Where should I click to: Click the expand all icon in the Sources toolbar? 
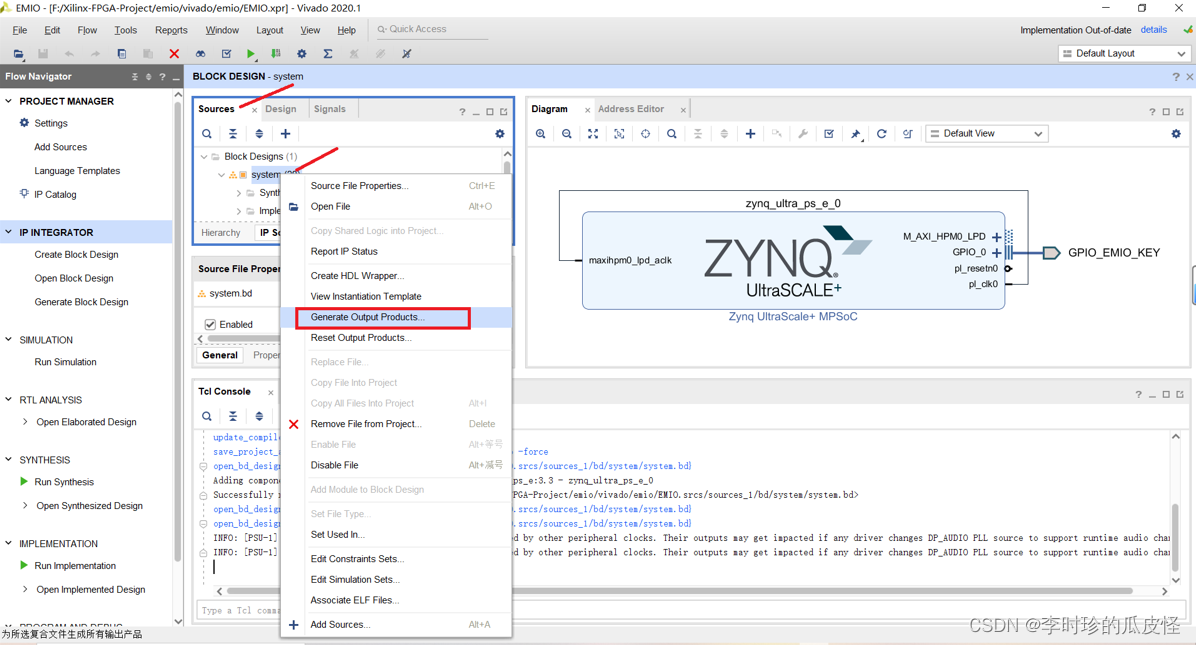pyautogui.click(x=259, y=133)
